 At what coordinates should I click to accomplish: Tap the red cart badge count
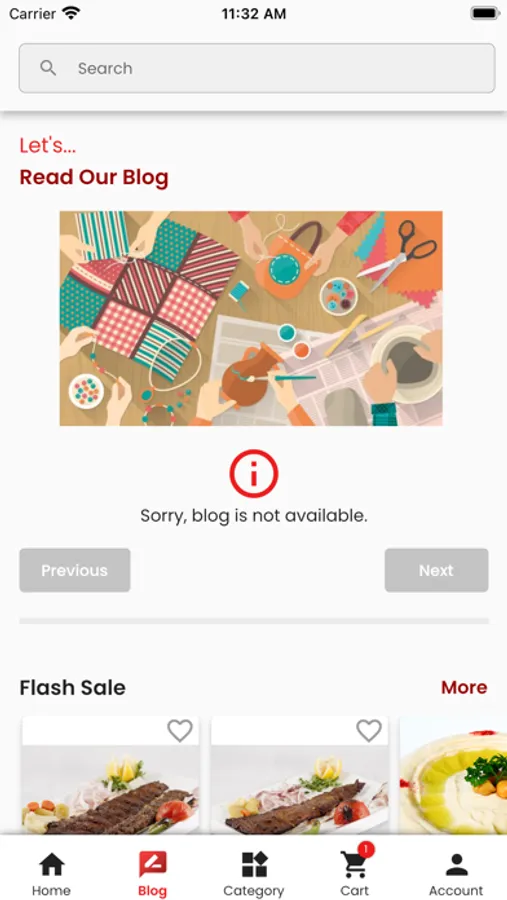click(x=366, y=849)
